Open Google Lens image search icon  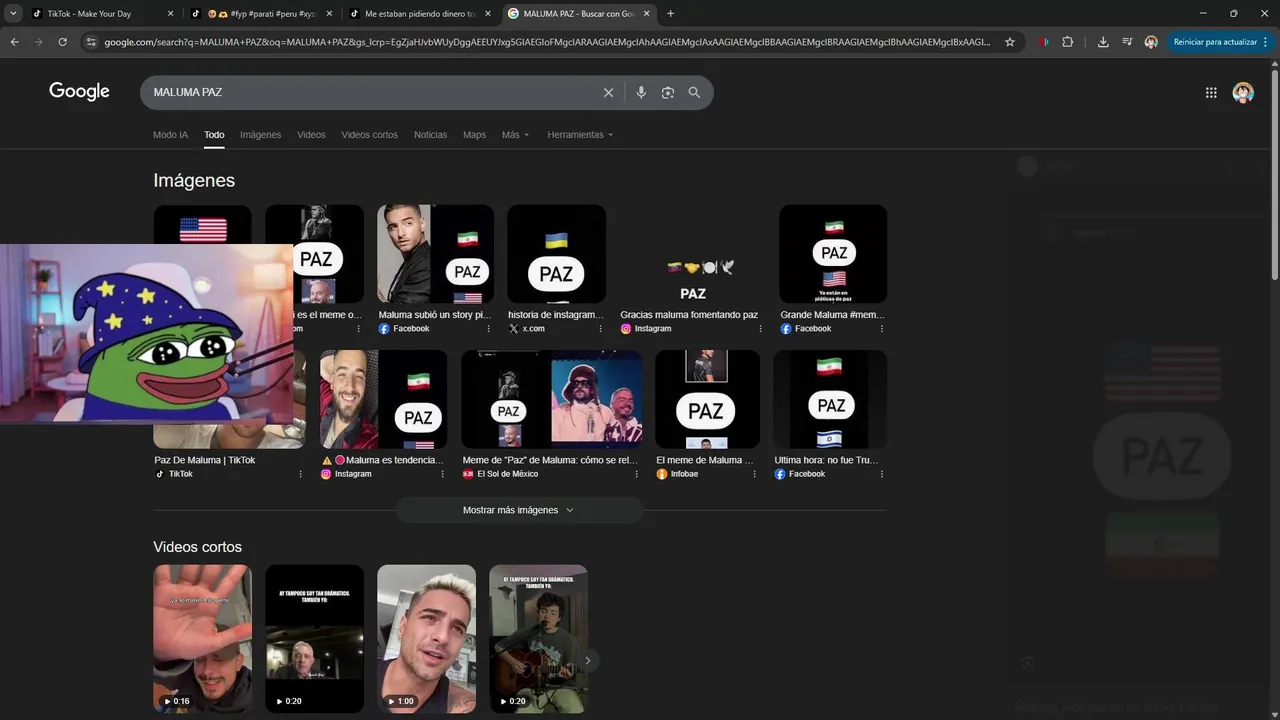[x=667, y=92]
